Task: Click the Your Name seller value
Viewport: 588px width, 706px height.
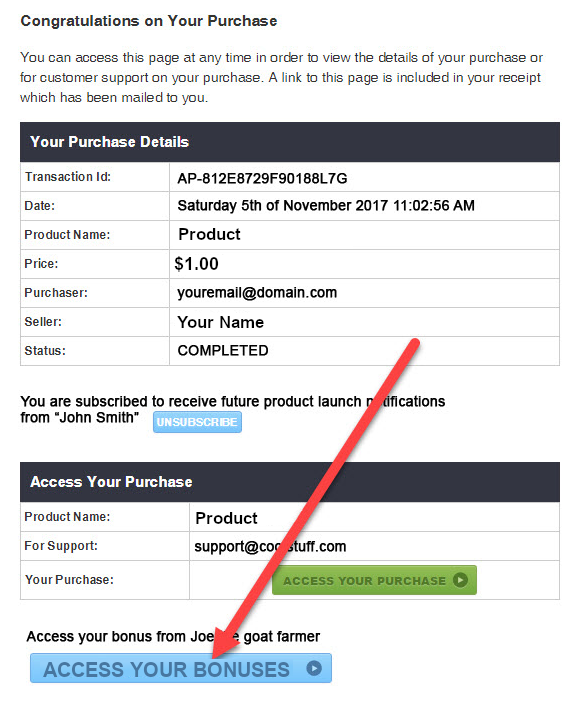Action: (221, 322)
